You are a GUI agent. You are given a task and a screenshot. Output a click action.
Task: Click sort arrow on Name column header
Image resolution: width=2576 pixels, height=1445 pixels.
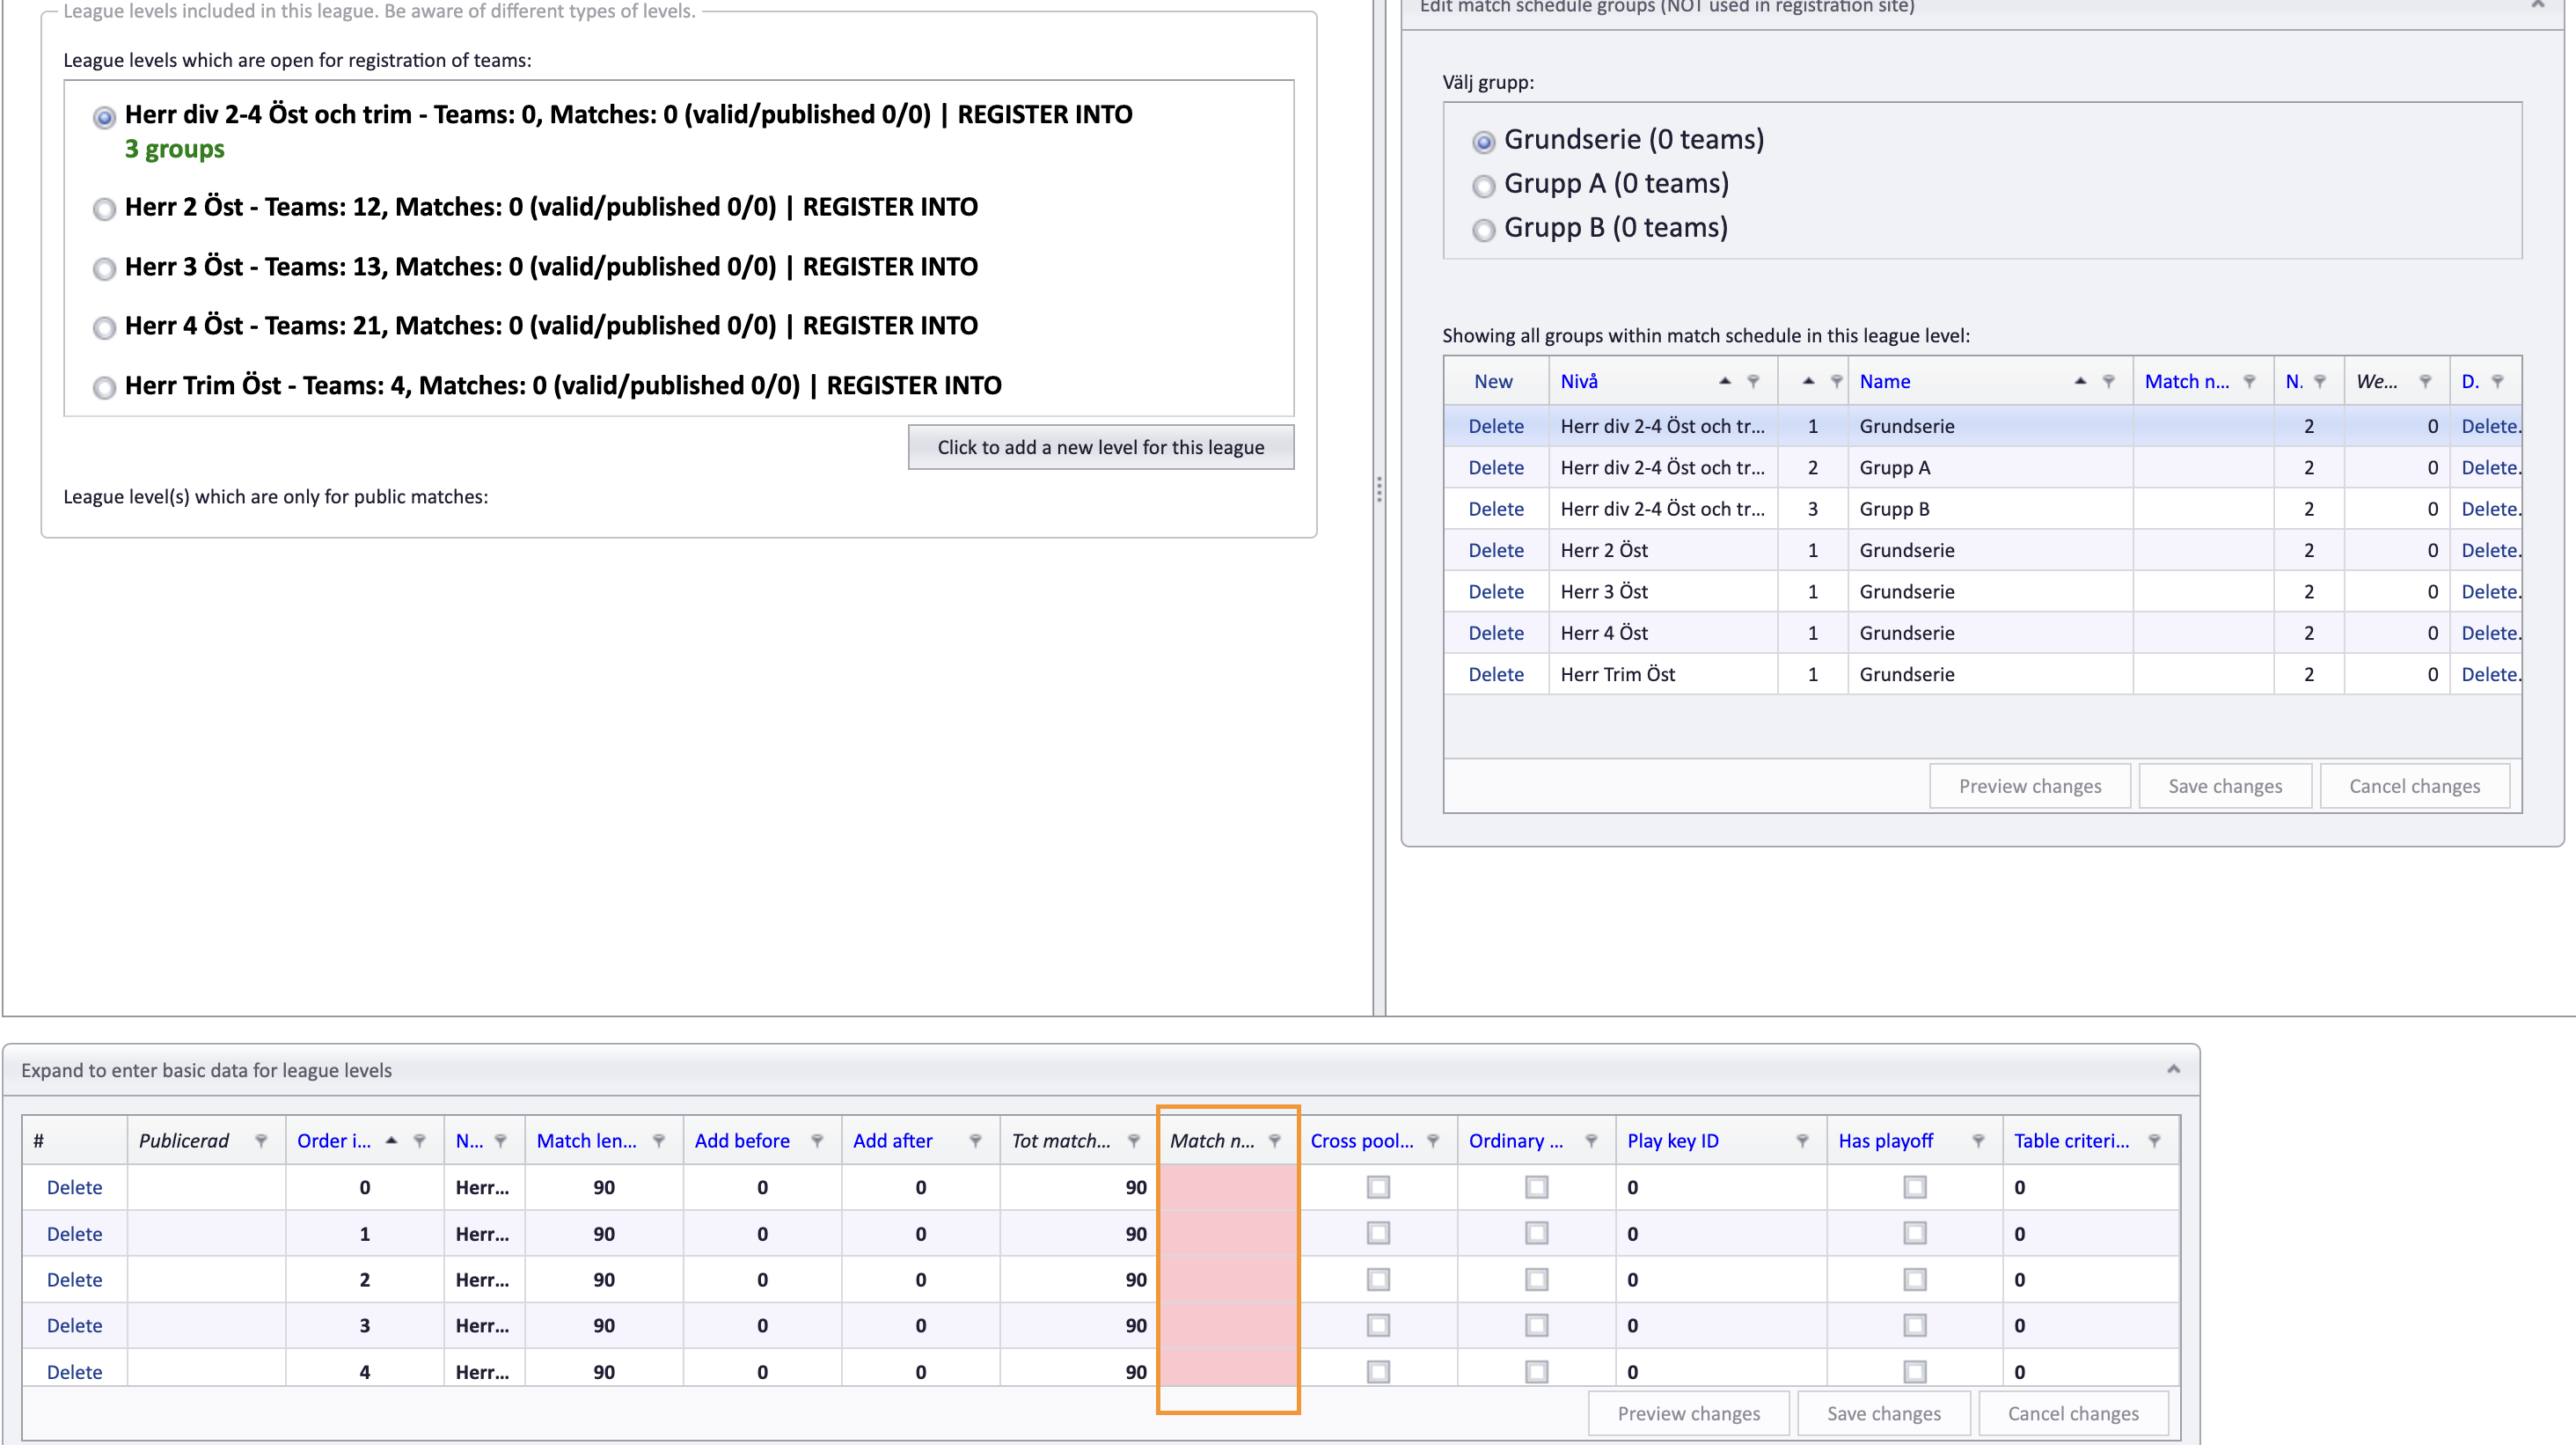tap(2079, 381)
